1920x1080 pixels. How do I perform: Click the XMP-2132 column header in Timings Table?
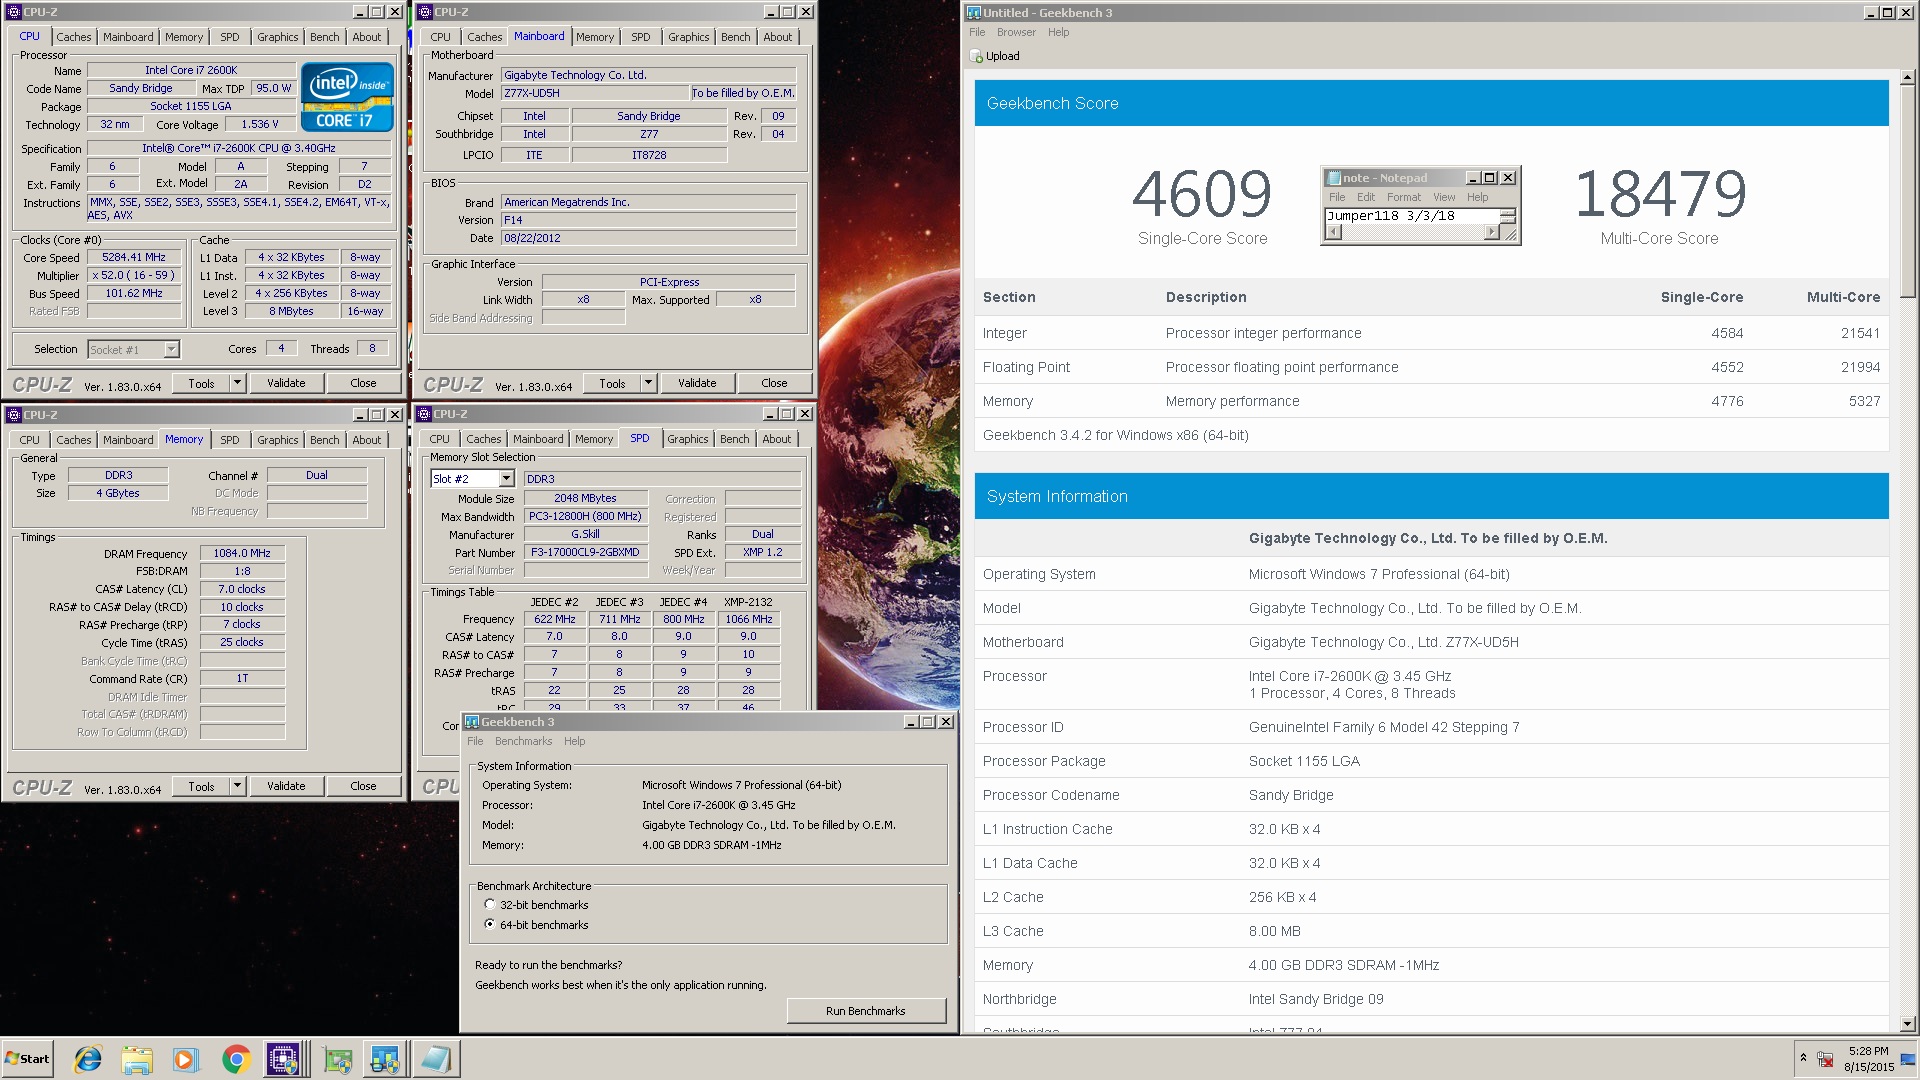748,602
